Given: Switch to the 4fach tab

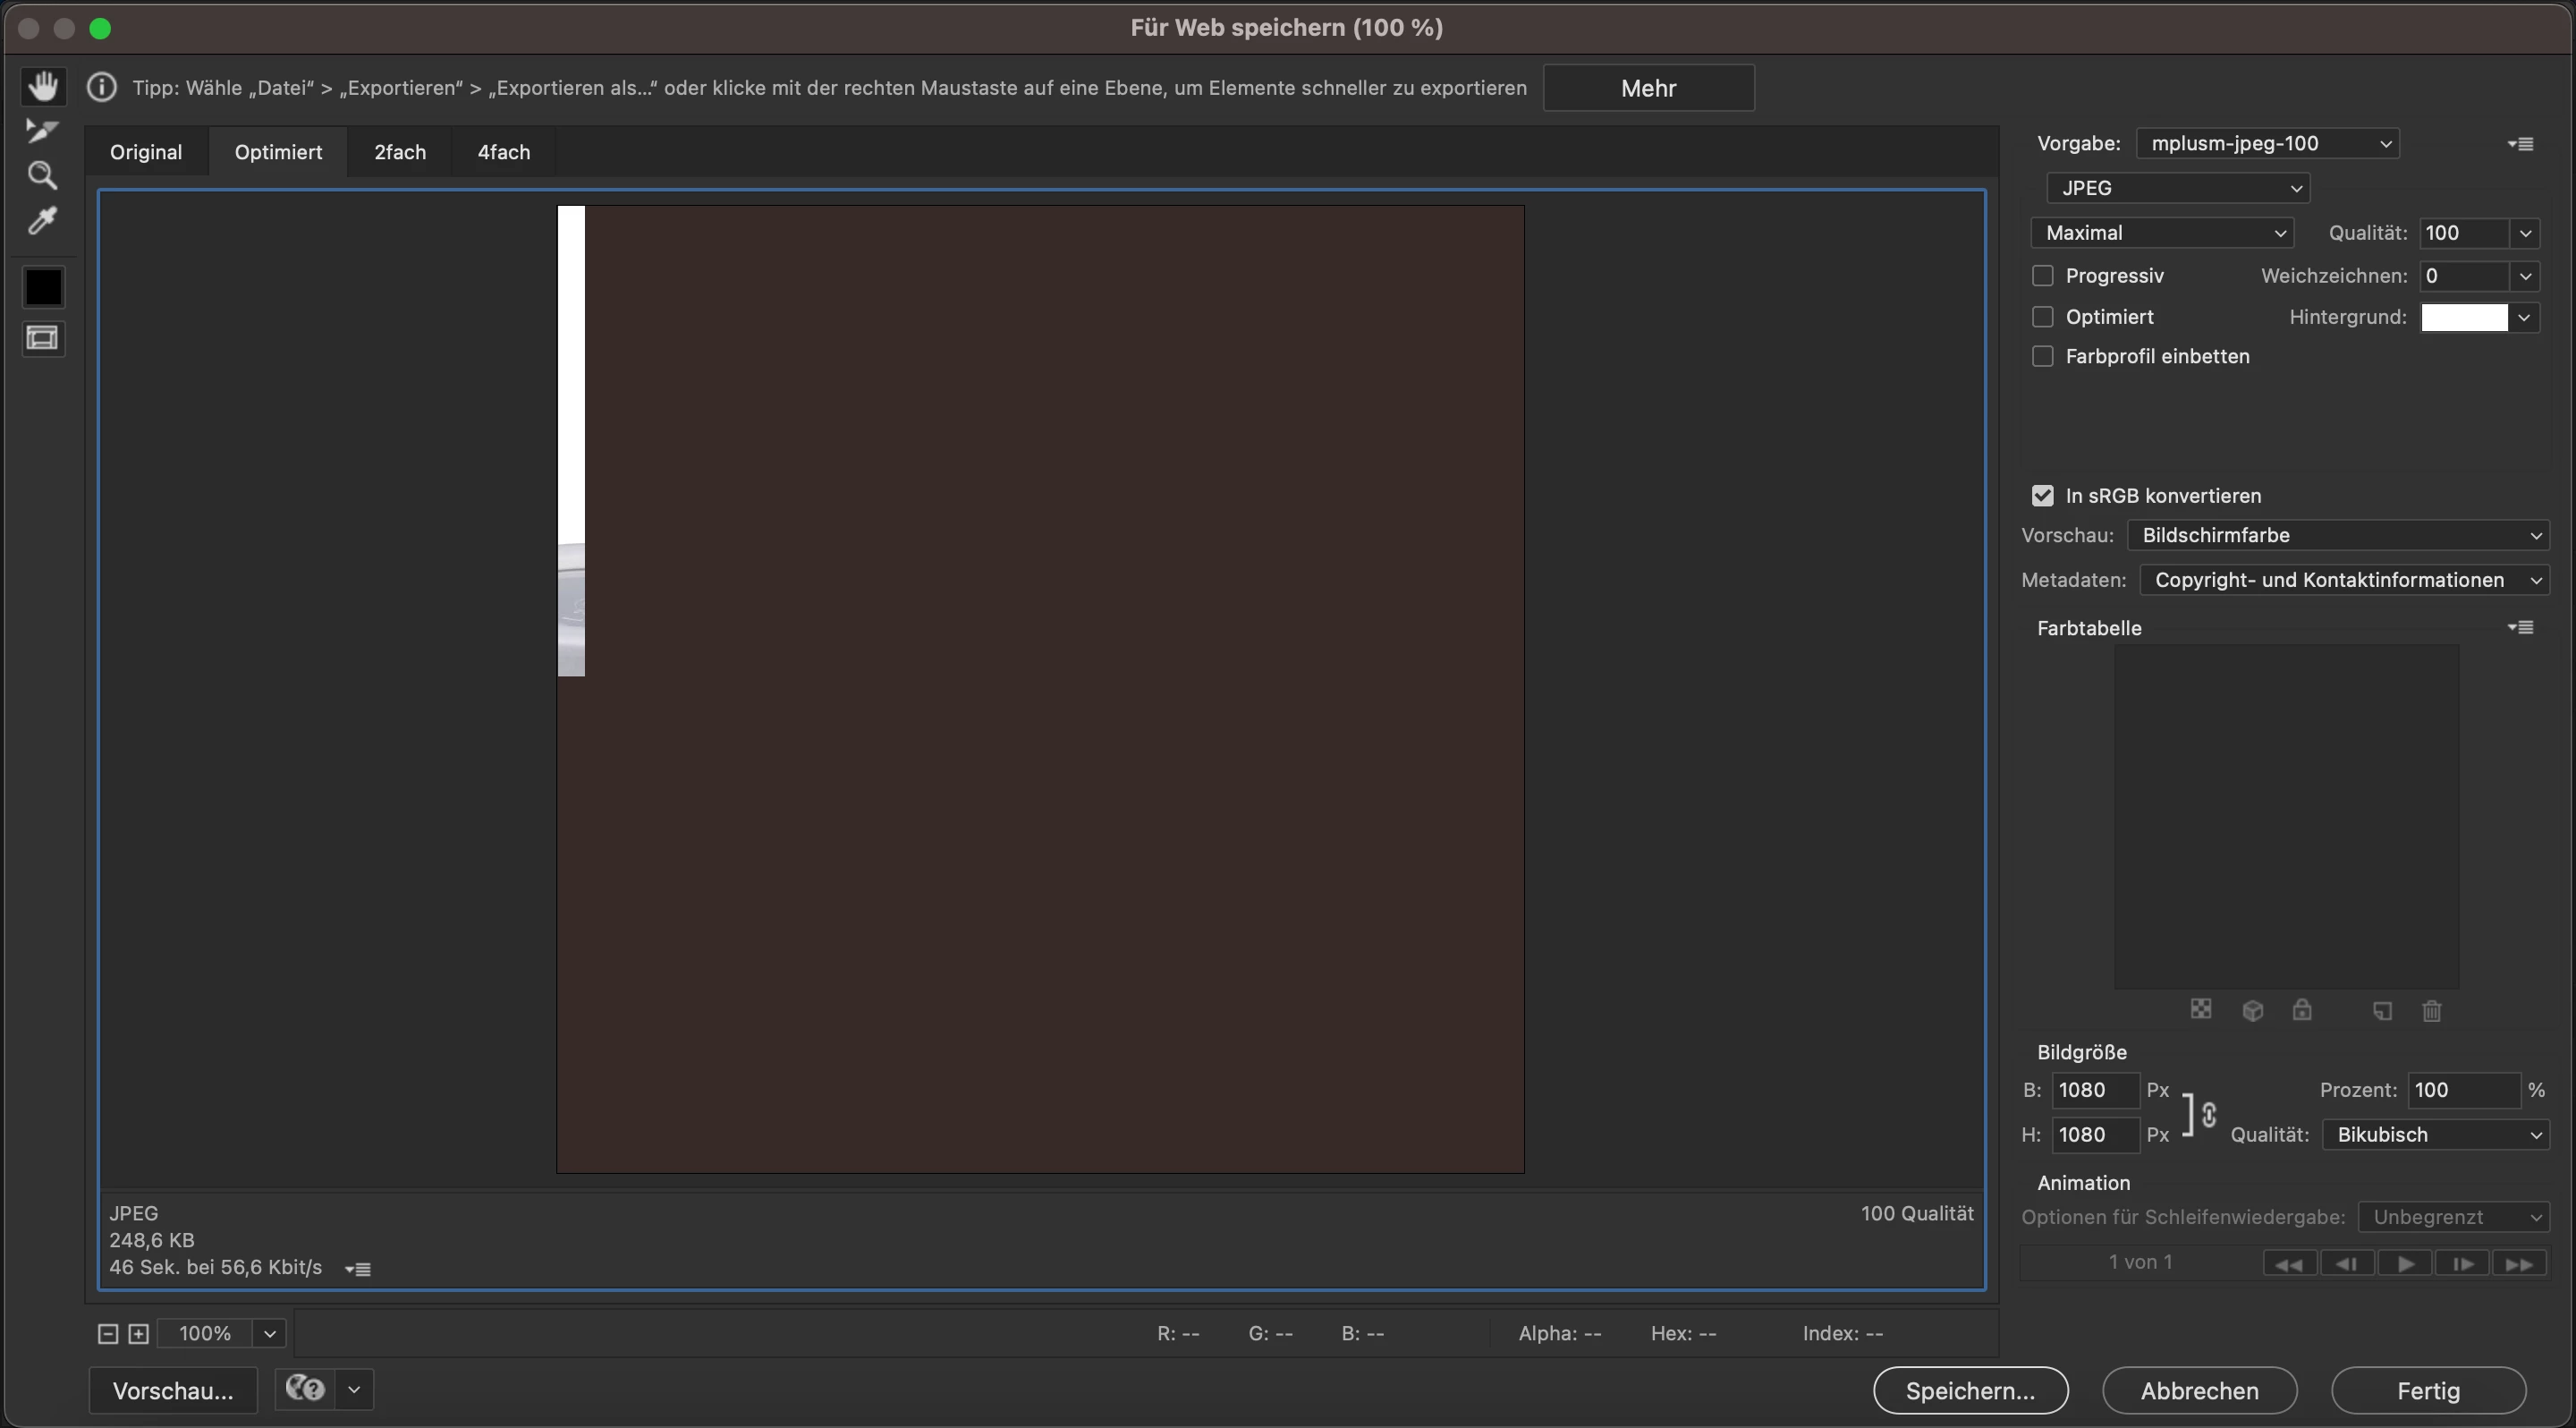Looking at the screenshot, I should click(503, 152).
